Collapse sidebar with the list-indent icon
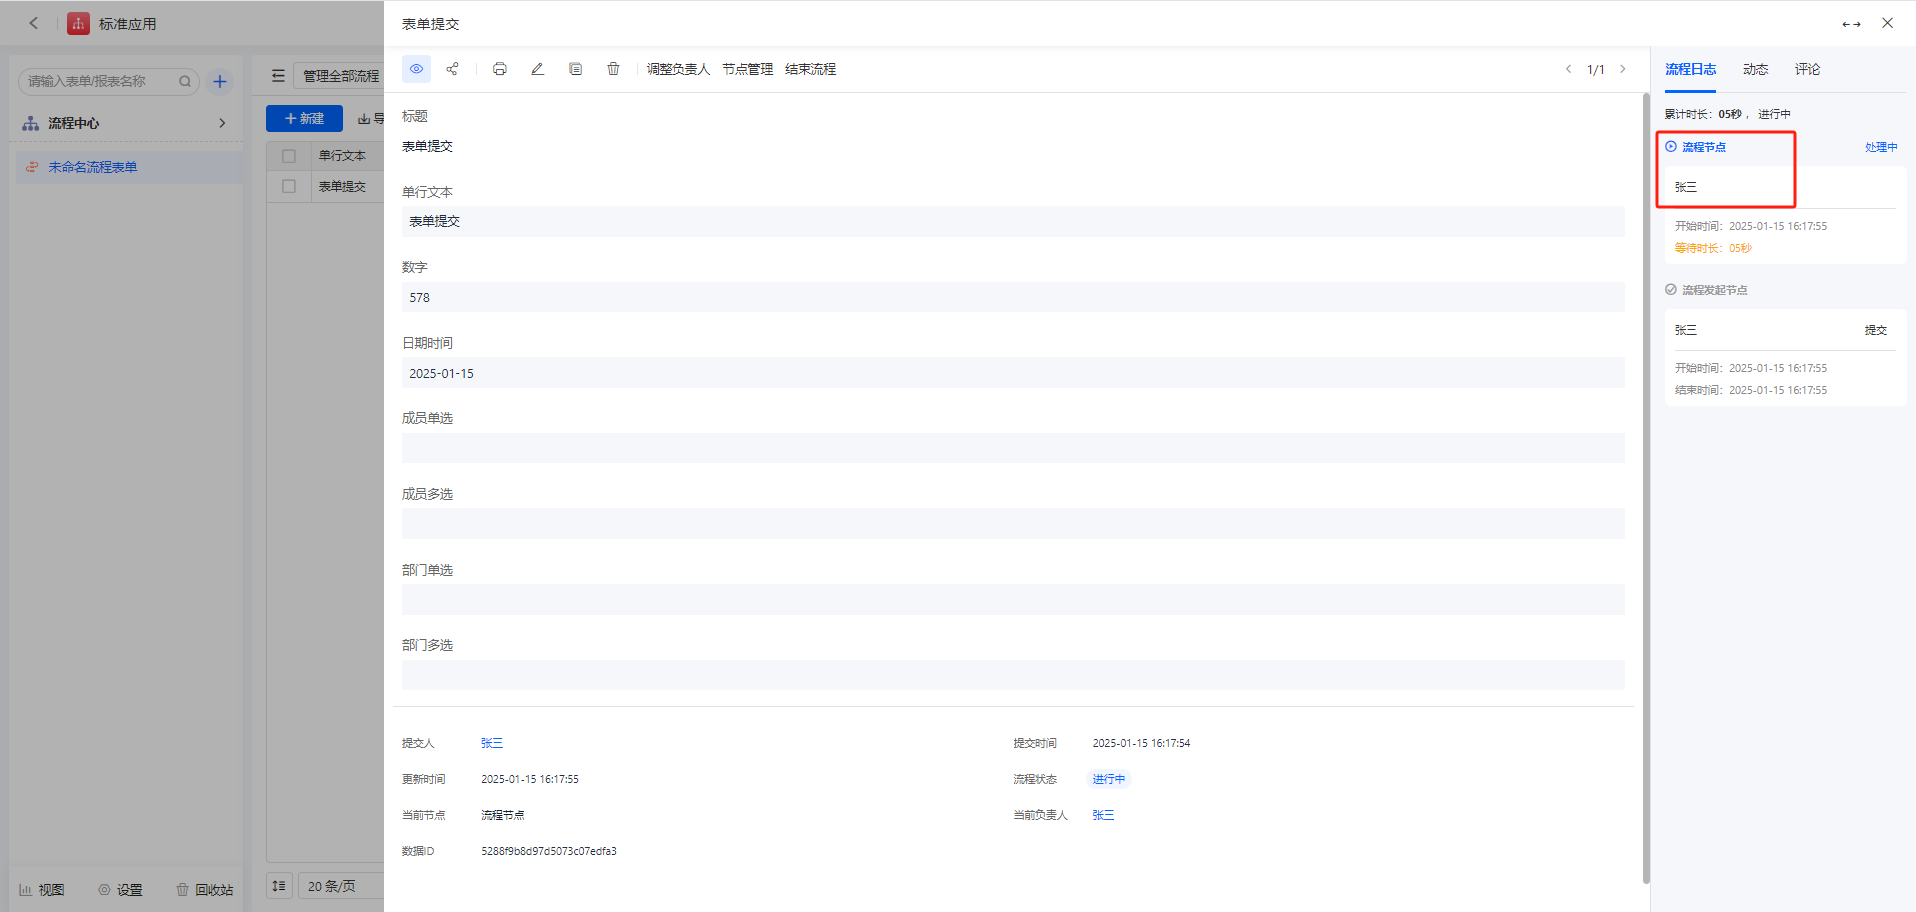Image resolution: width=1916 pixels, height=912 pixels. [x=278, y=76]
